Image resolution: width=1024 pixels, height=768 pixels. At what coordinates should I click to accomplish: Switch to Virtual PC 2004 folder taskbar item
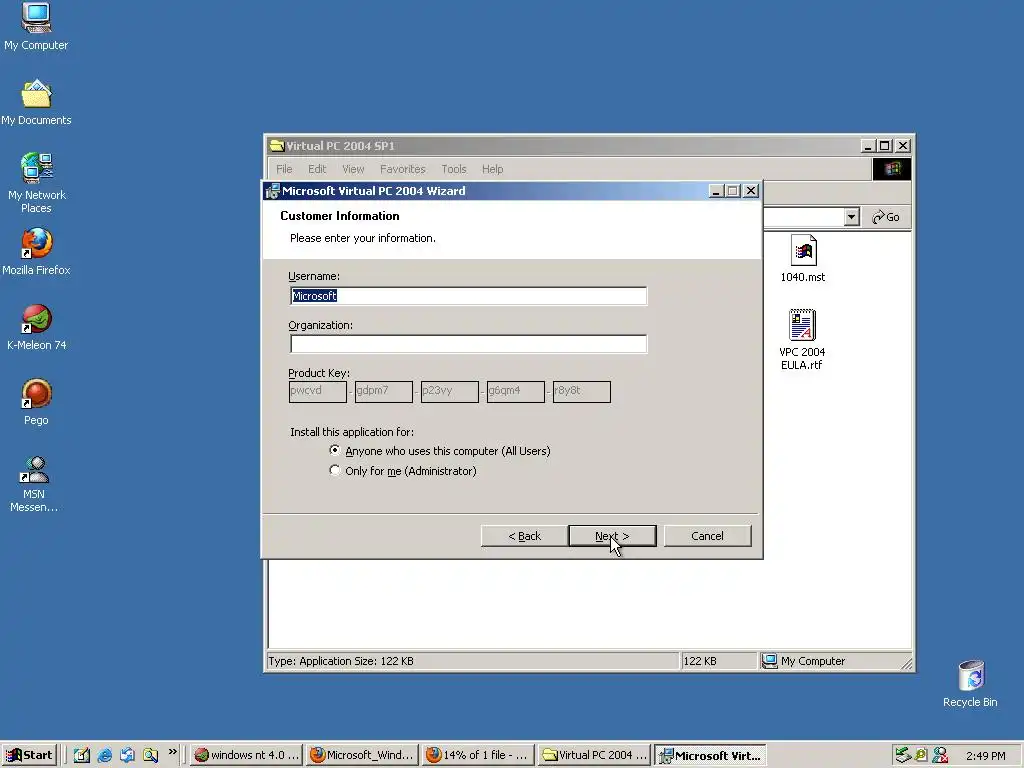point(594,755)
